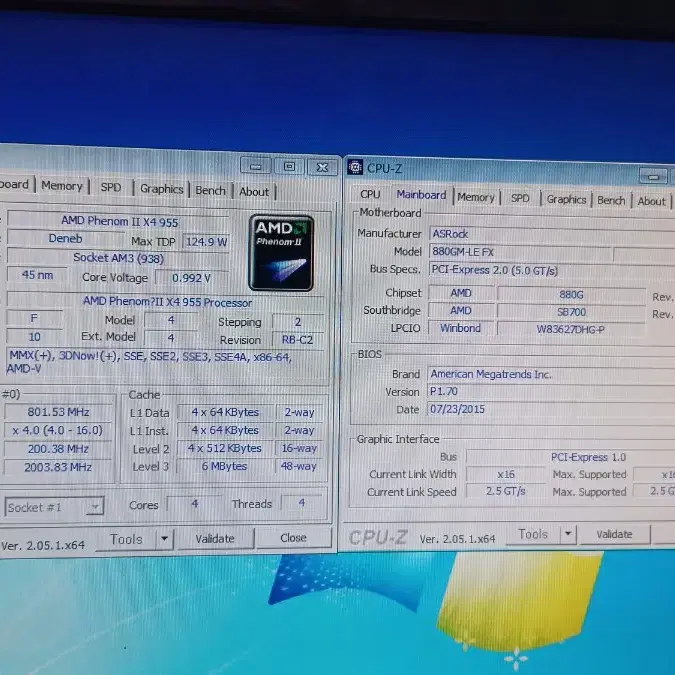Screen dimensions: 675x675
Task: Click Tools button in left window
Action: click(x=126, y=539)
